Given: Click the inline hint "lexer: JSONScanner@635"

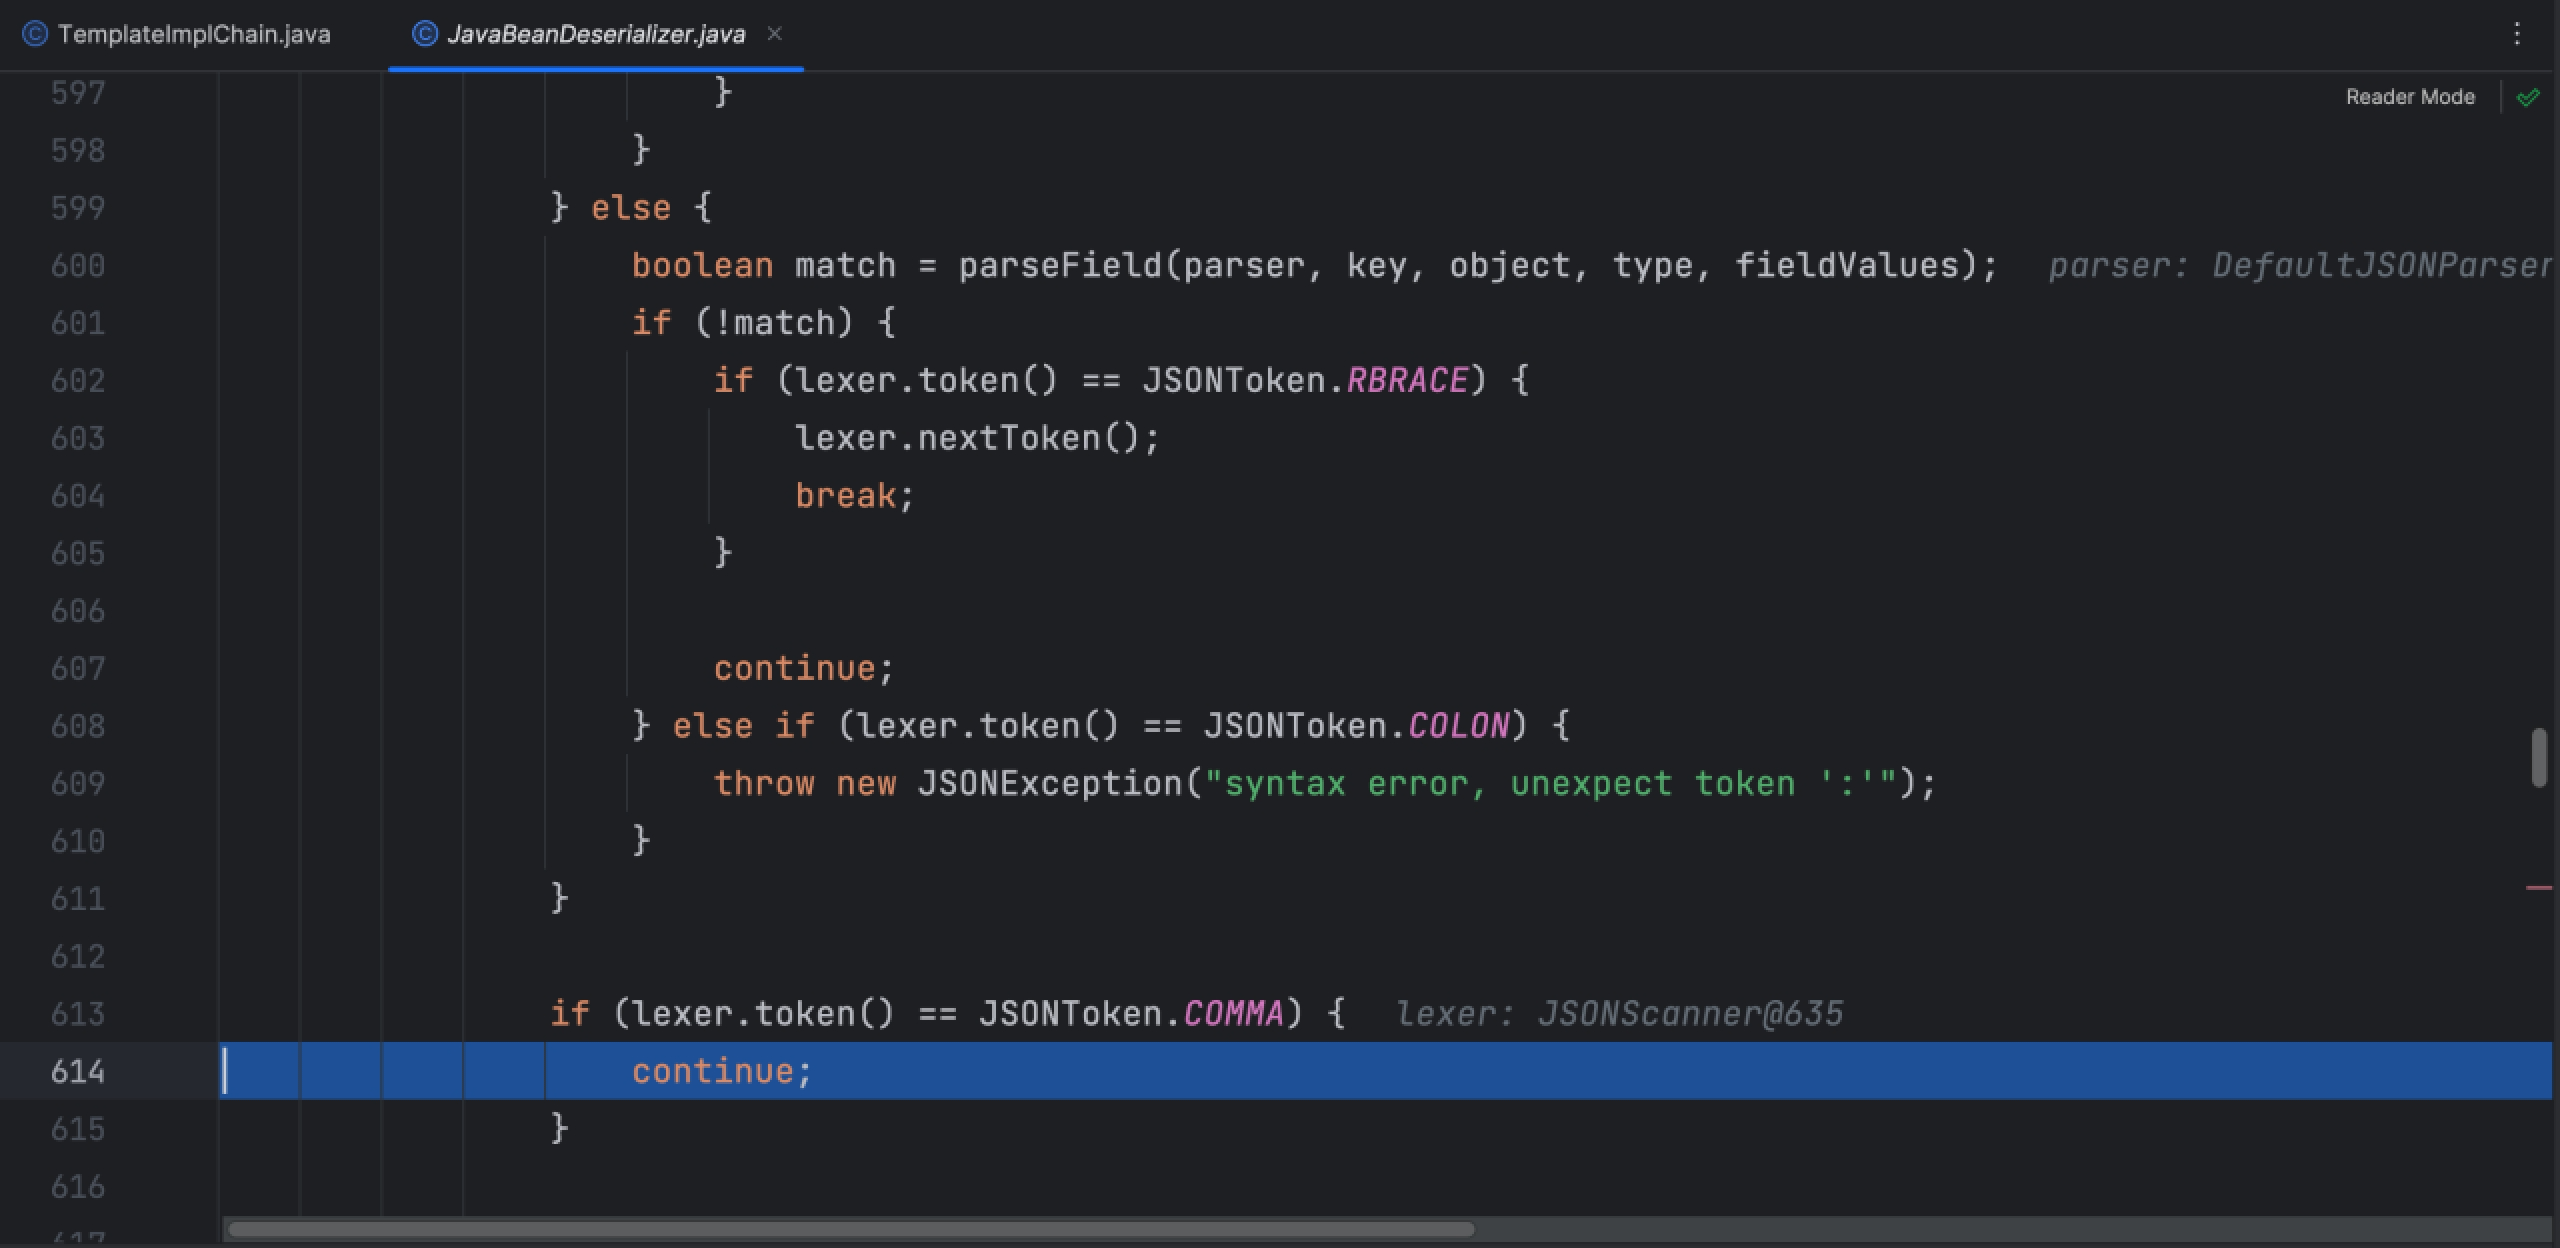Looking at the screenshot, I should (1619, 1014).
